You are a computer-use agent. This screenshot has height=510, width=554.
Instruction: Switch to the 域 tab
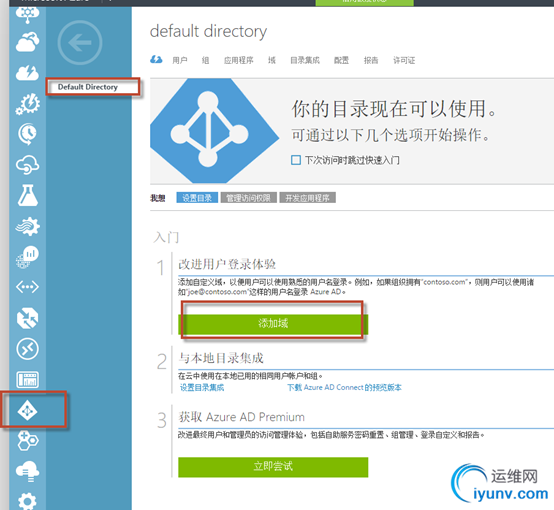point(271,60)
